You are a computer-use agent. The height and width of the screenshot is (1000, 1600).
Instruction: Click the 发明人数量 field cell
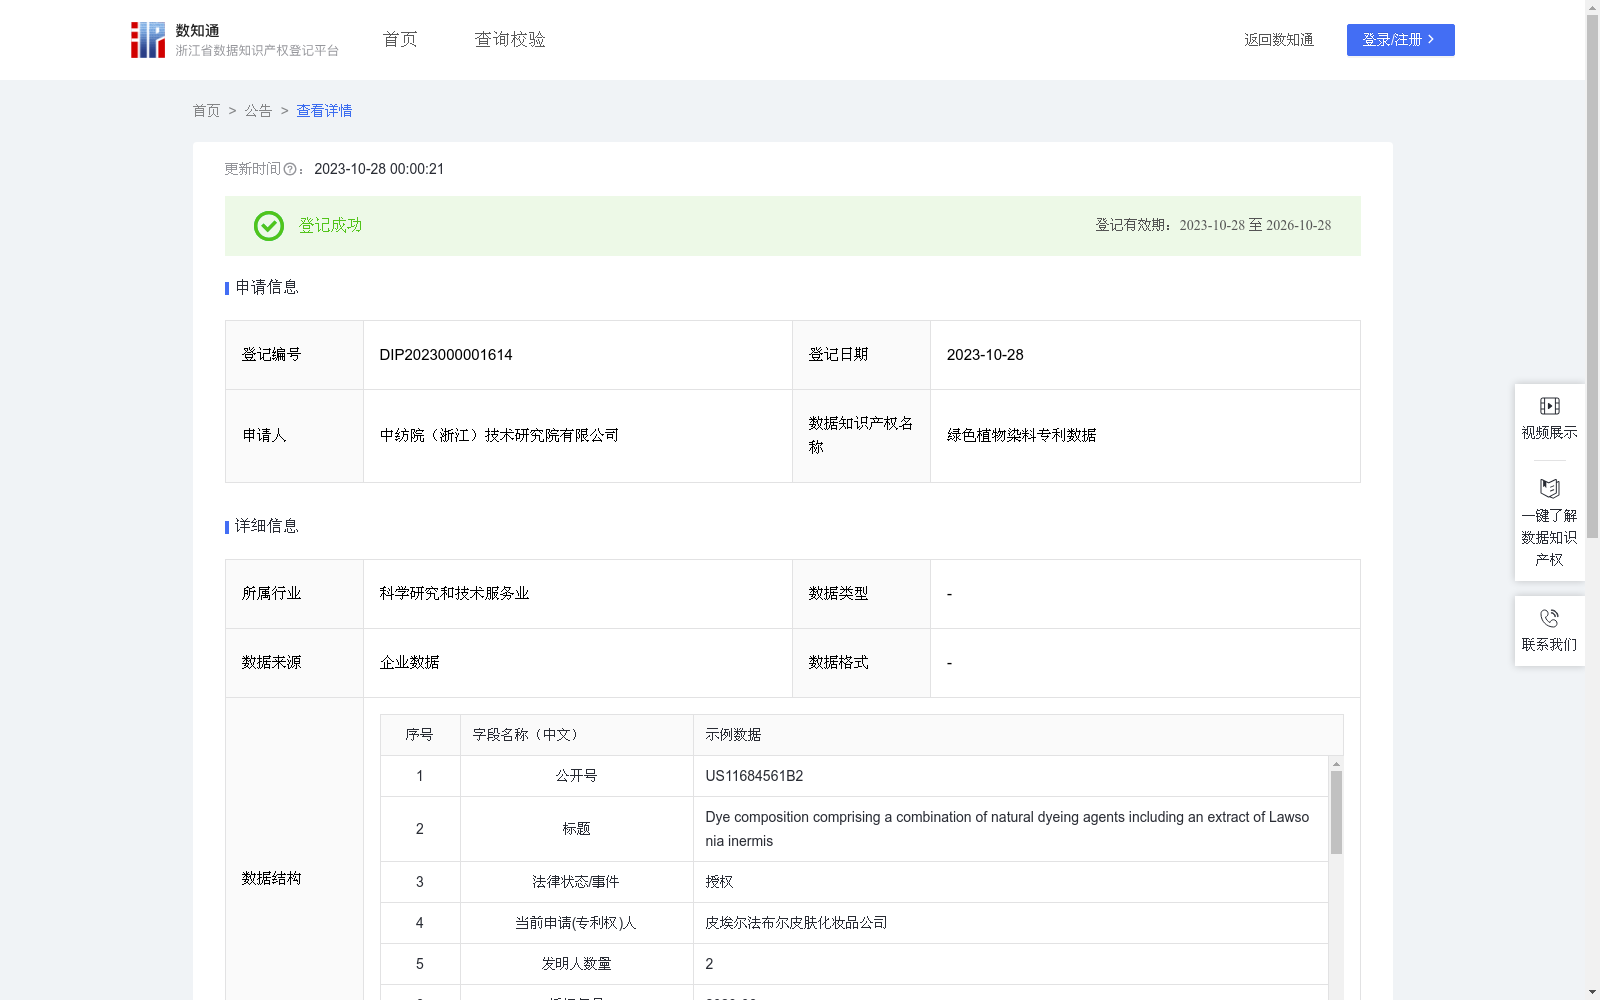click(x=577, y=964)
